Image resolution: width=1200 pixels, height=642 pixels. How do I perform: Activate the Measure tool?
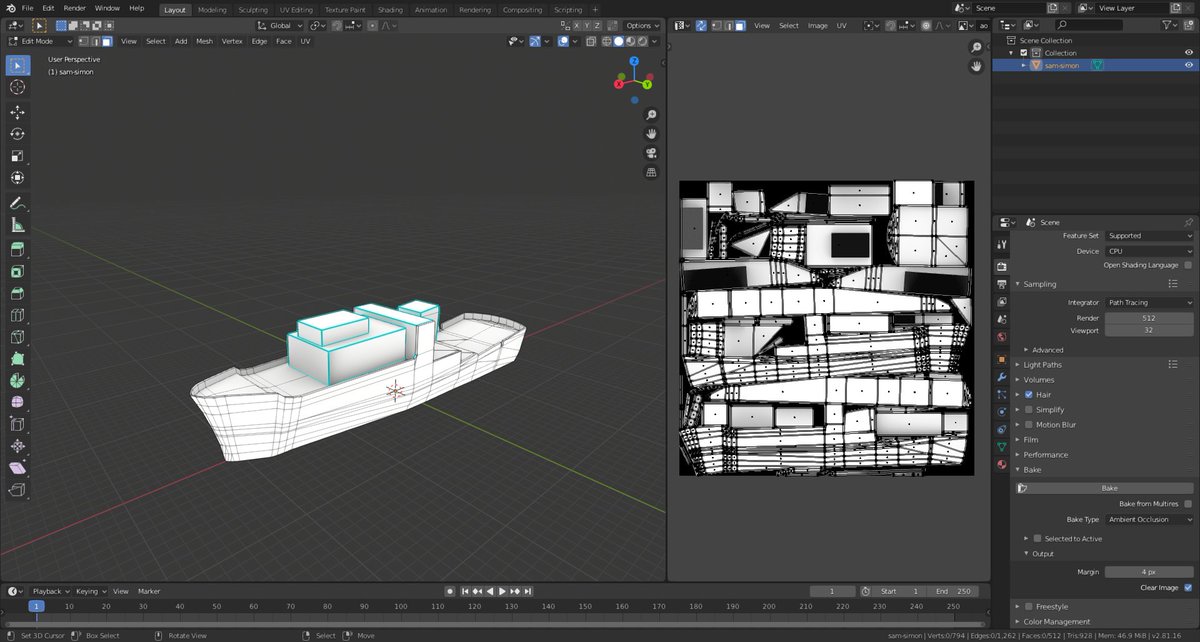(17, 225)
